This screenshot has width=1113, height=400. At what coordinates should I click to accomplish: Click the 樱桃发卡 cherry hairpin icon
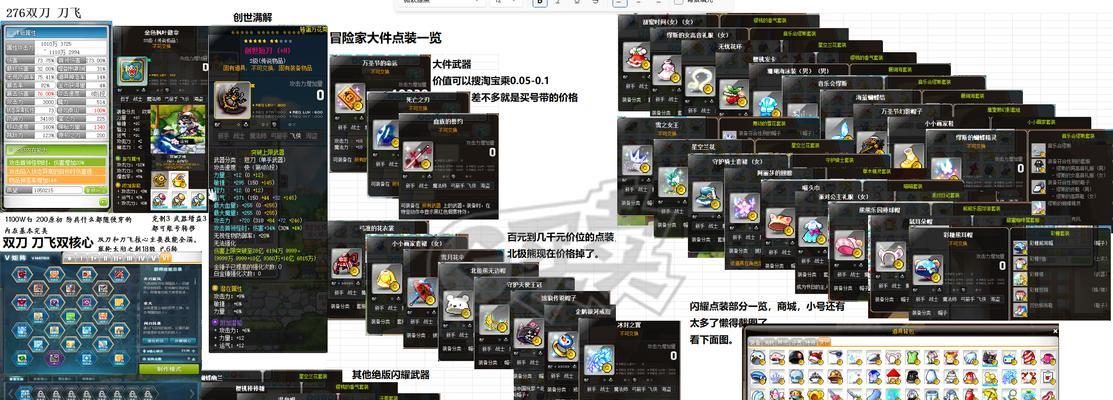734,94
